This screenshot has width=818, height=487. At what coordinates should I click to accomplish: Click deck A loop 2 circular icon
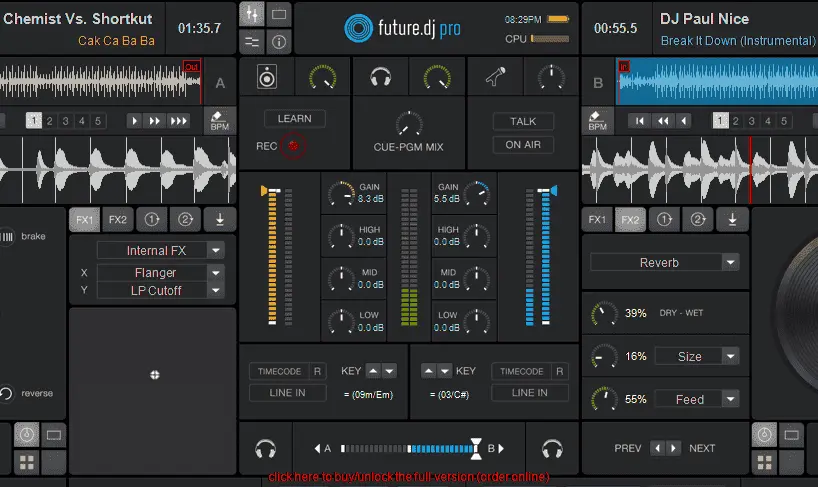[x=185, y=220]
